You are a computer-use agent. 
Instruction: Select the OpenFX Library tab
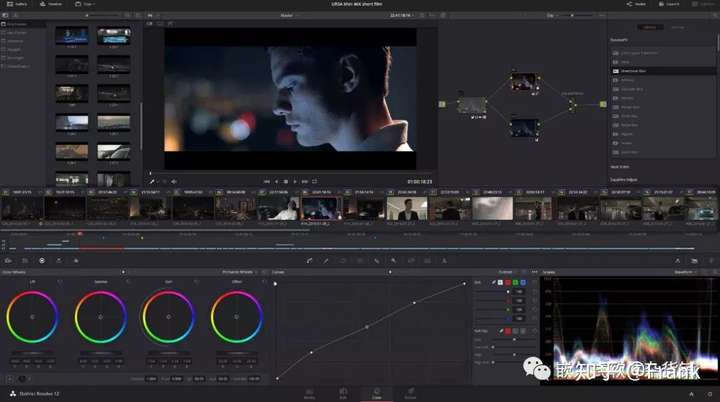coord(650,28)
